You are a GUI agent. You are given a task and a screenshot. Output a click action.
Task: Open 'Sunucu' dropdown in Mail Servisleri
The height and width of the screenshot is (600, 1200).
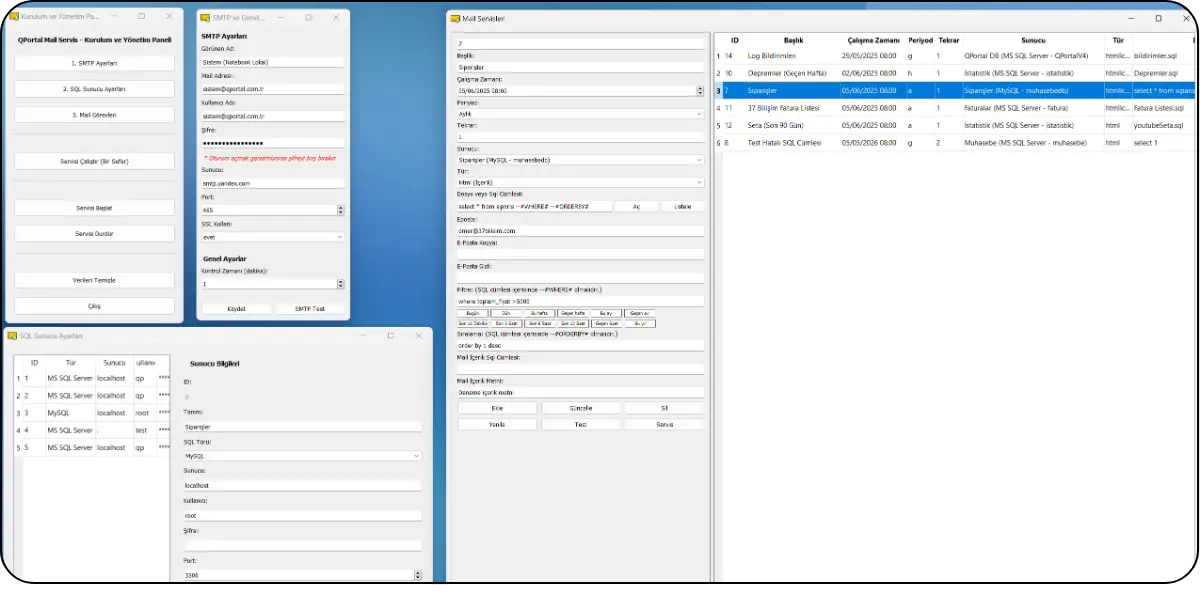click(x=580, y=160)
